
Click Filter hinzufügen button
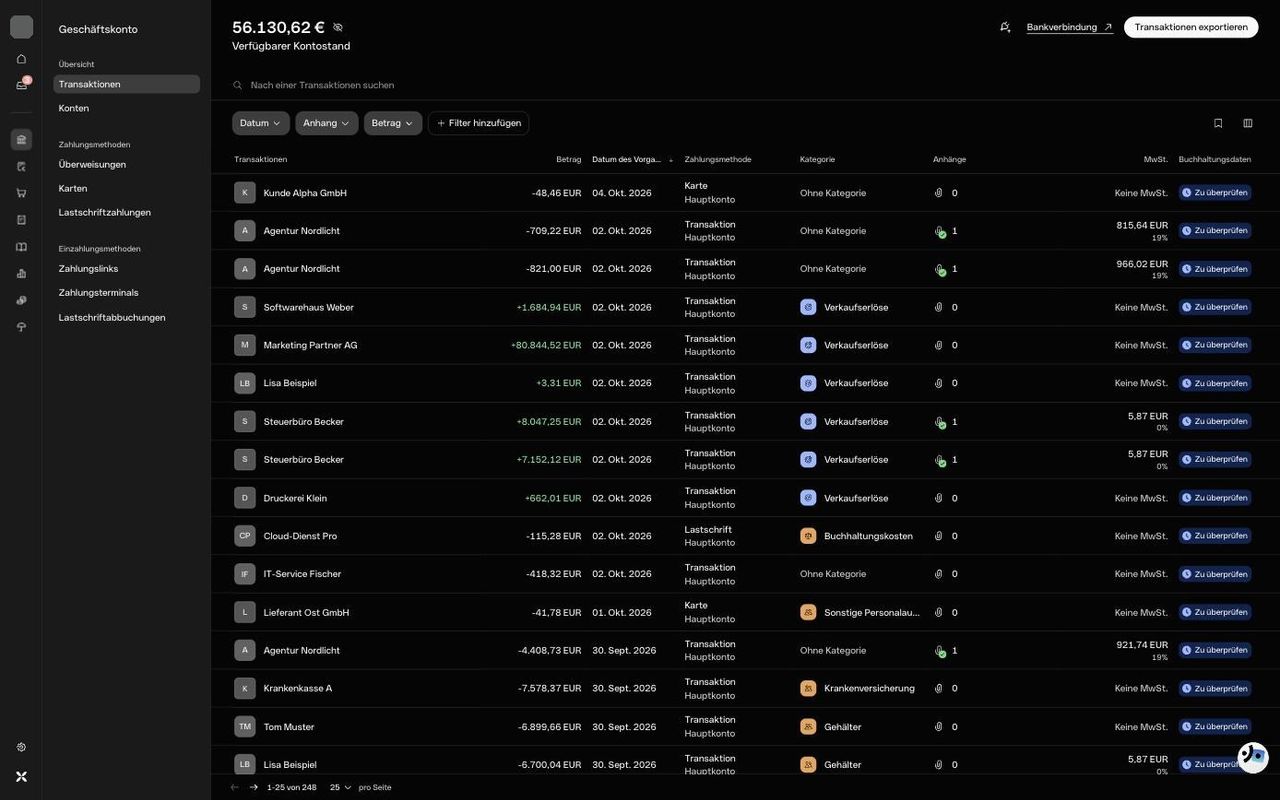[x=479, y=123]
